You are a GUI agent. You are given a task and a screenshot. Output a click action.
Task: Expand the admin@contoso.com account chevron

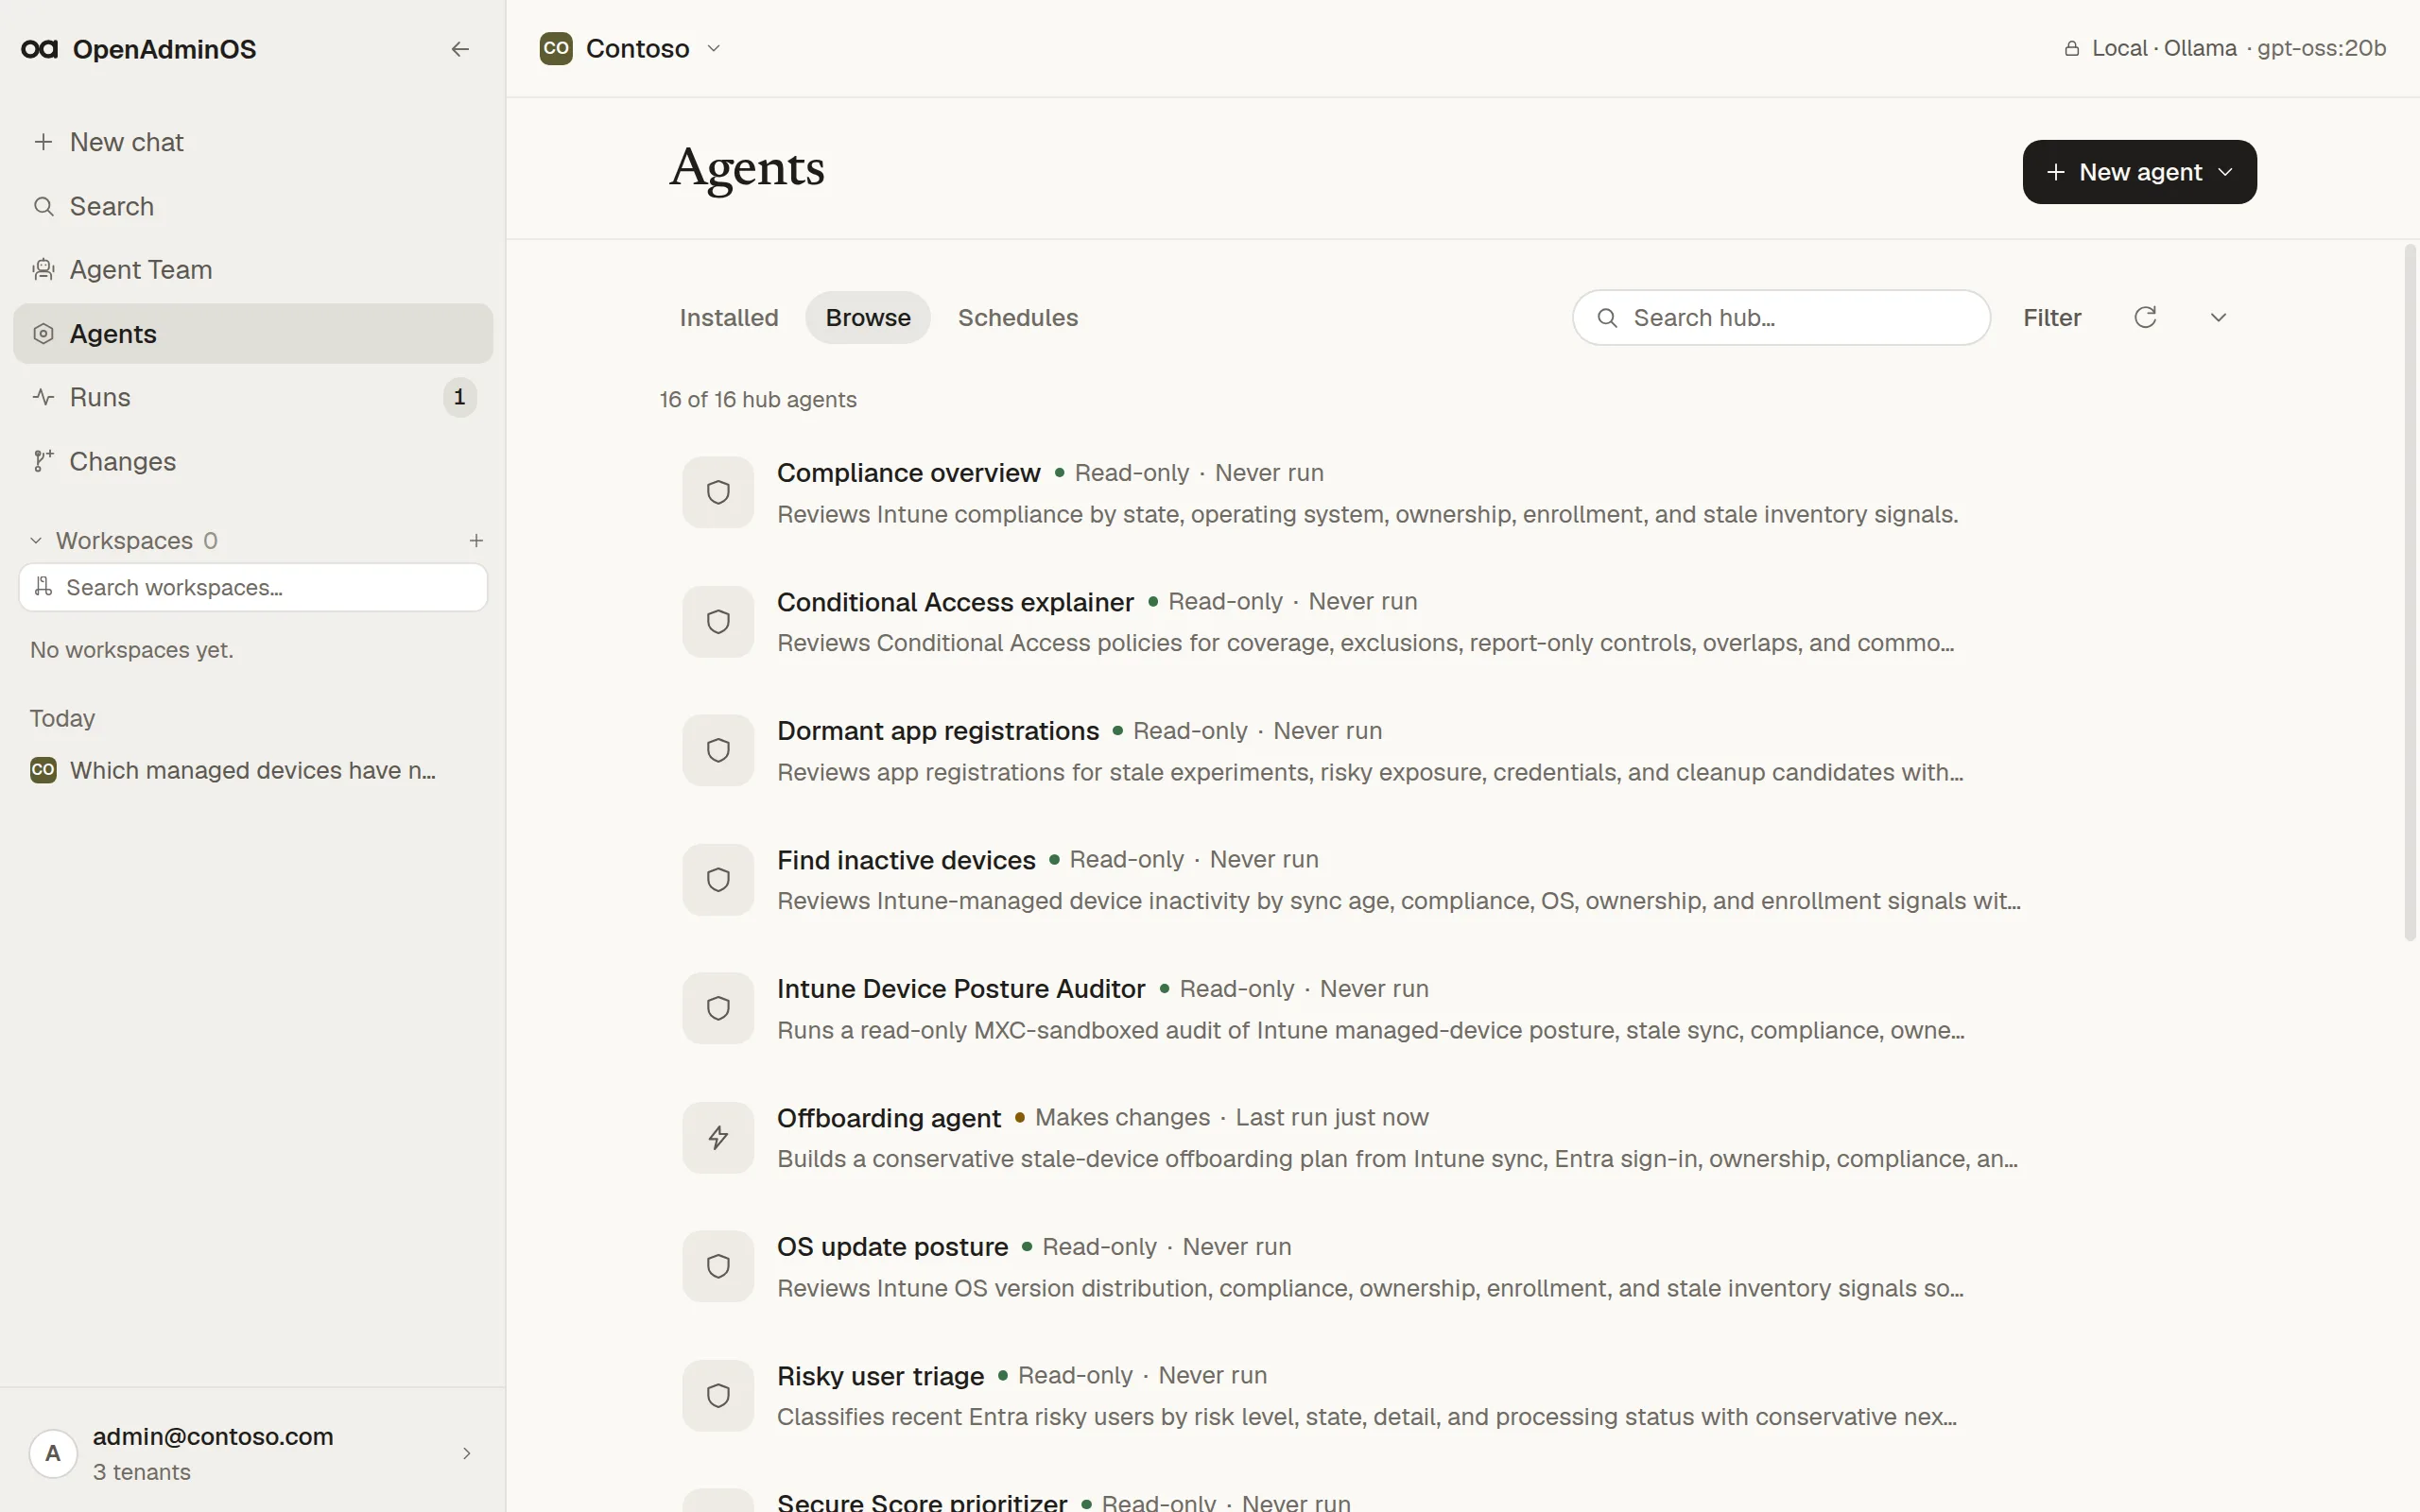466,1453
